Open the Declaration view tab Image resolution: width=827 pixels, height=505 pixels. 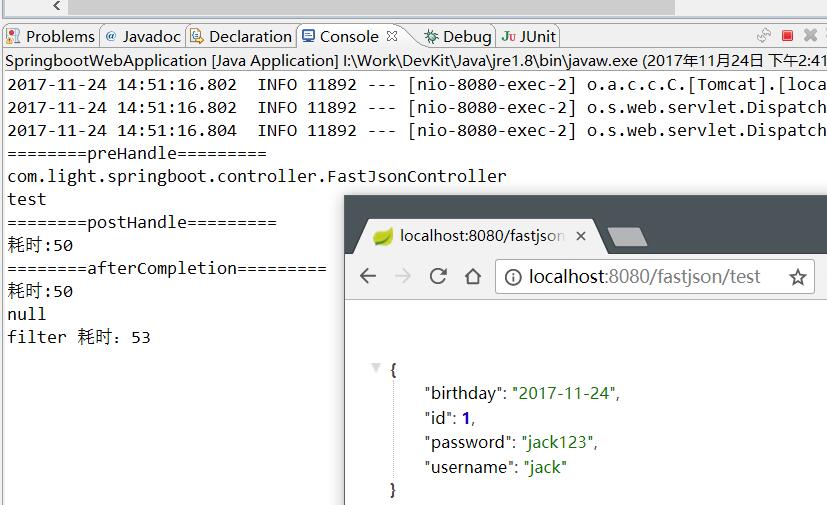[241, 36]
